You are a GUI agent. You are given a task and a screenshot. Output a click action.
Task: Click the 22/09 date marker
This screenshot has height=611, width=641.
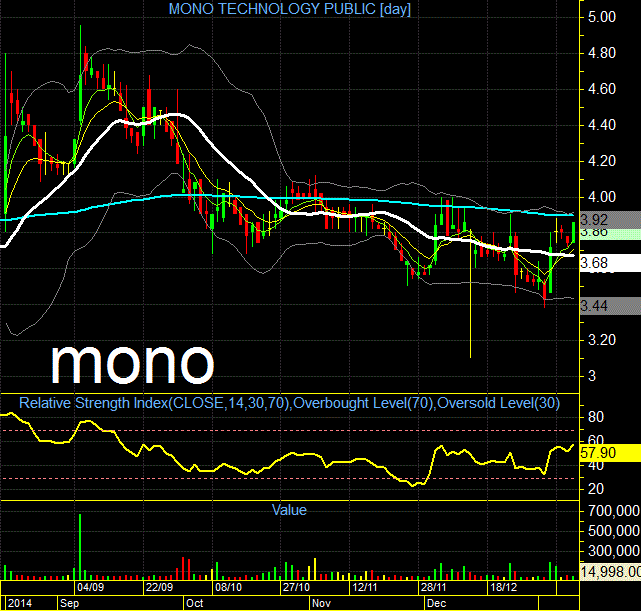[x=159, y=587]
